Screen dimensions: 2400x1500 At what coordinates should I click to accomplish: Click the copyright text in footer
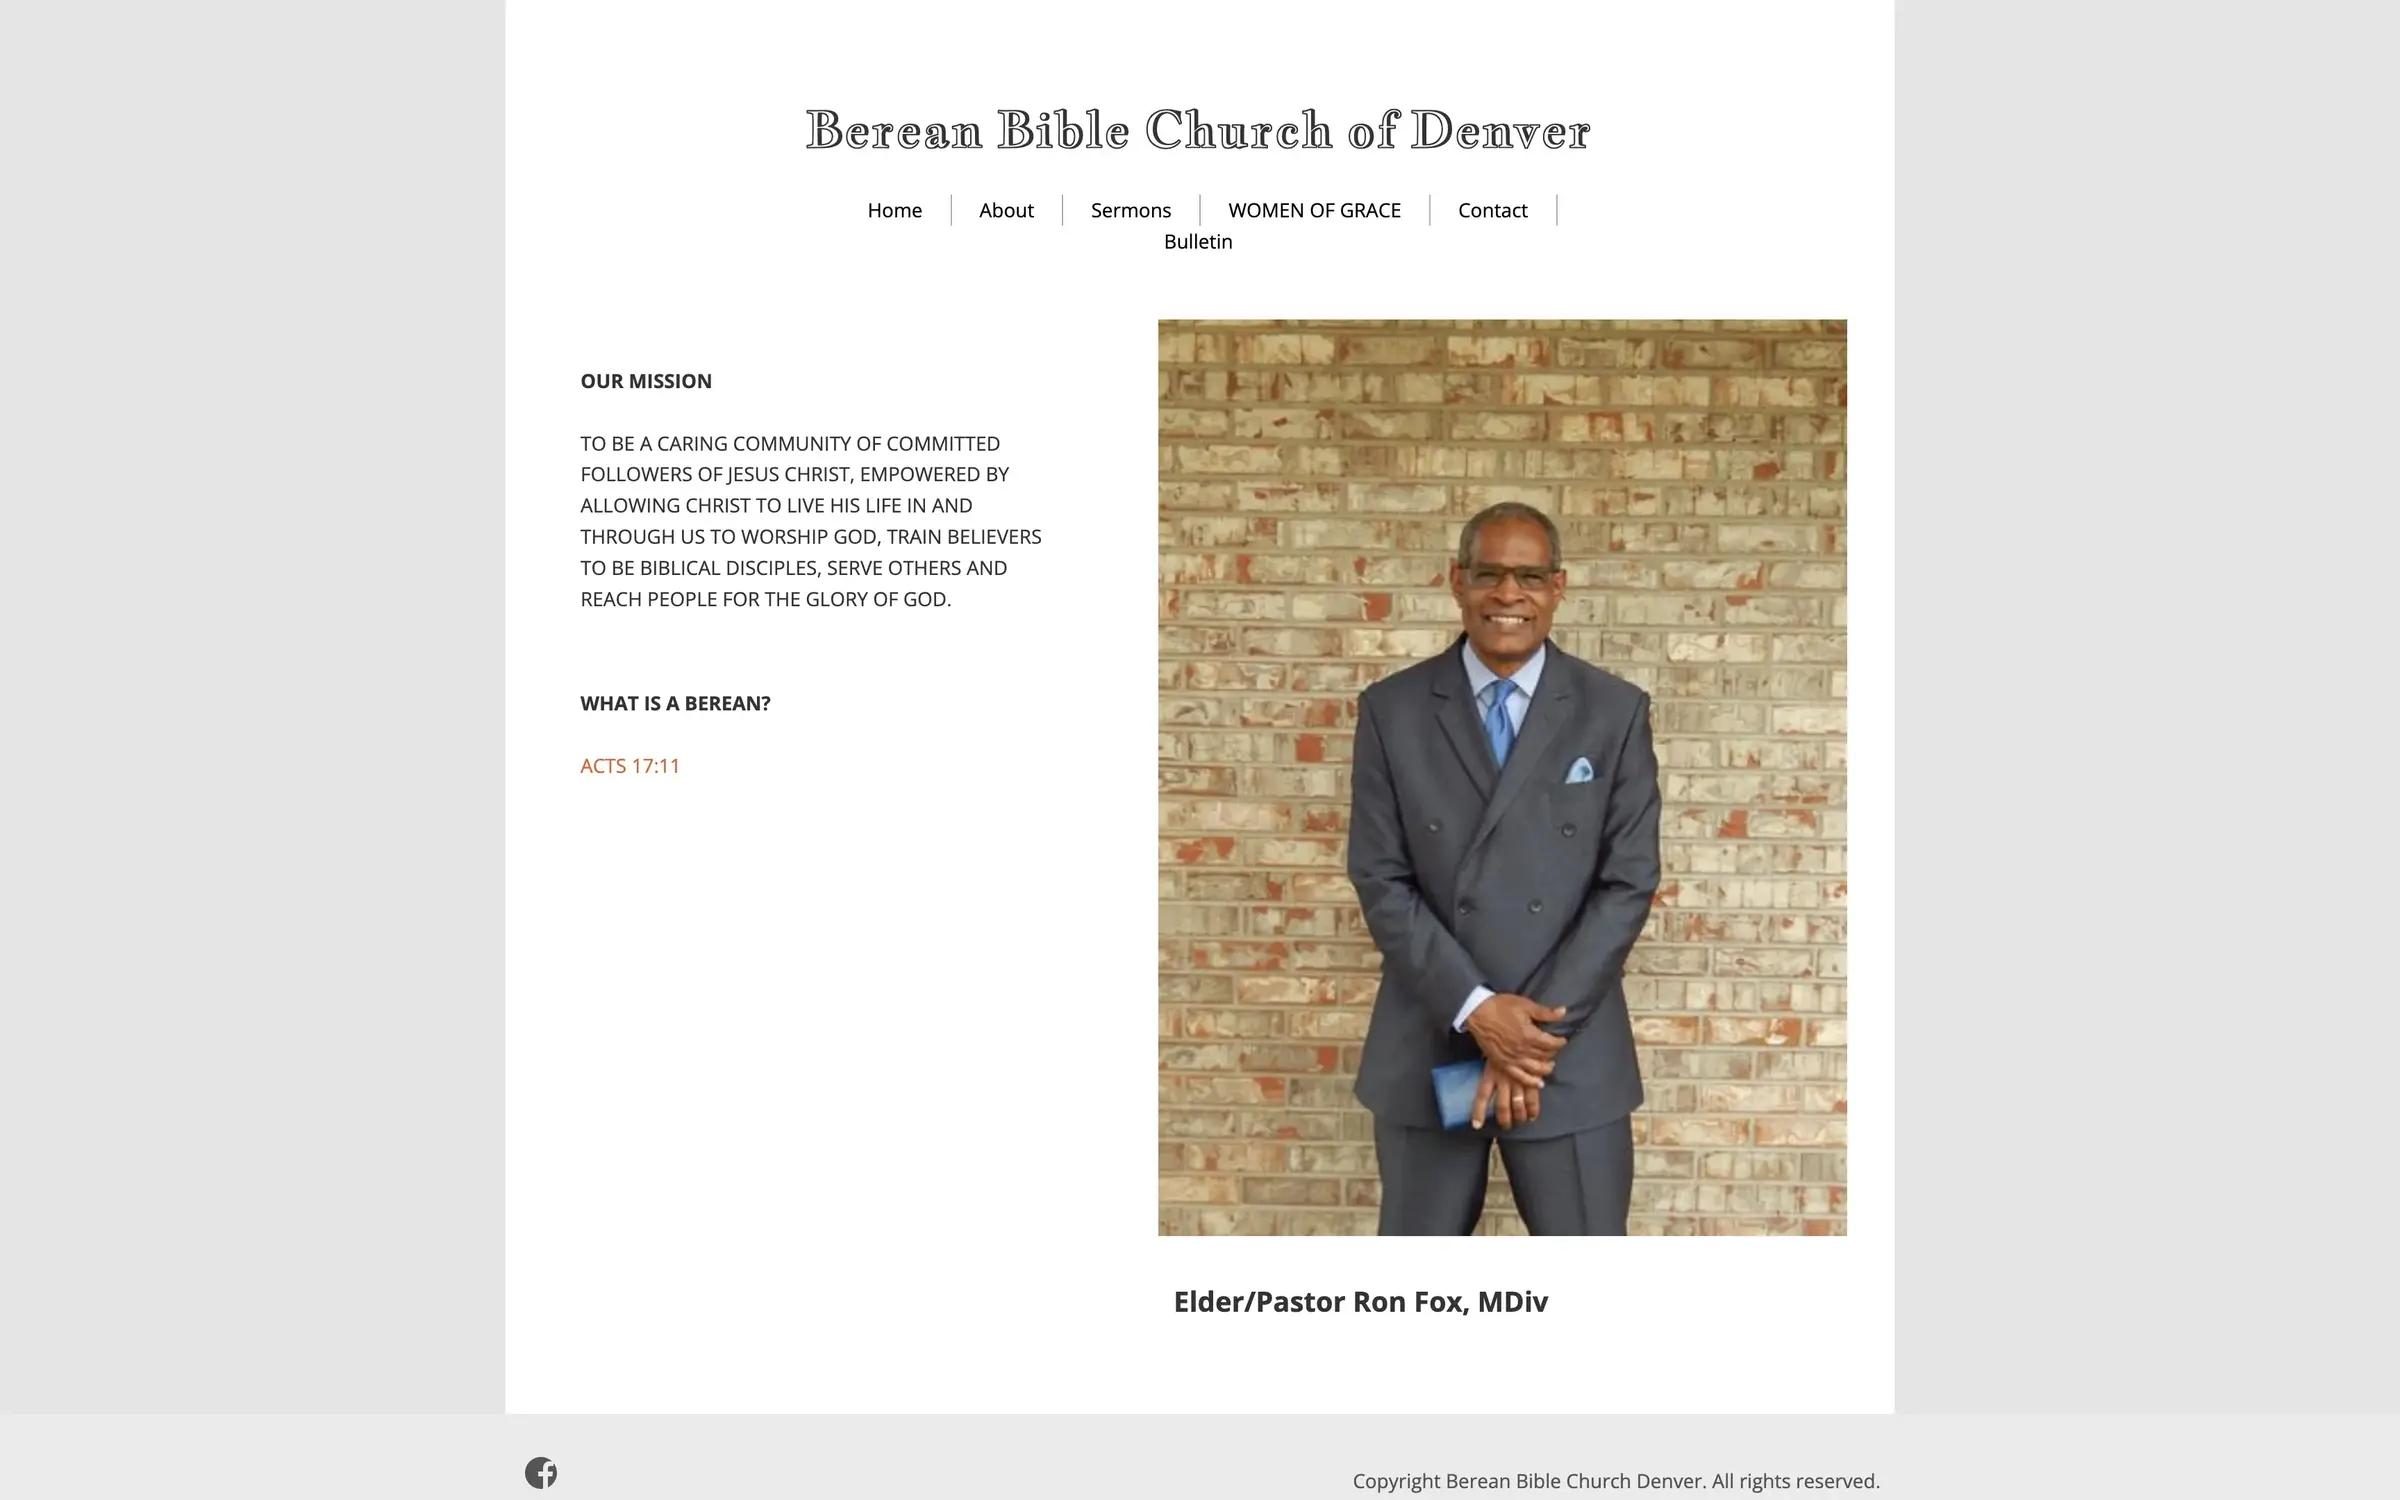click(1616, 1479)
